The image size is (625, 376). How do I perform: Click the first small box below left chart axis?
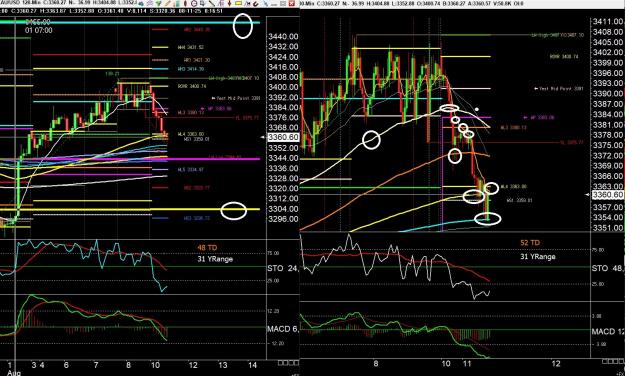[280, 362]
